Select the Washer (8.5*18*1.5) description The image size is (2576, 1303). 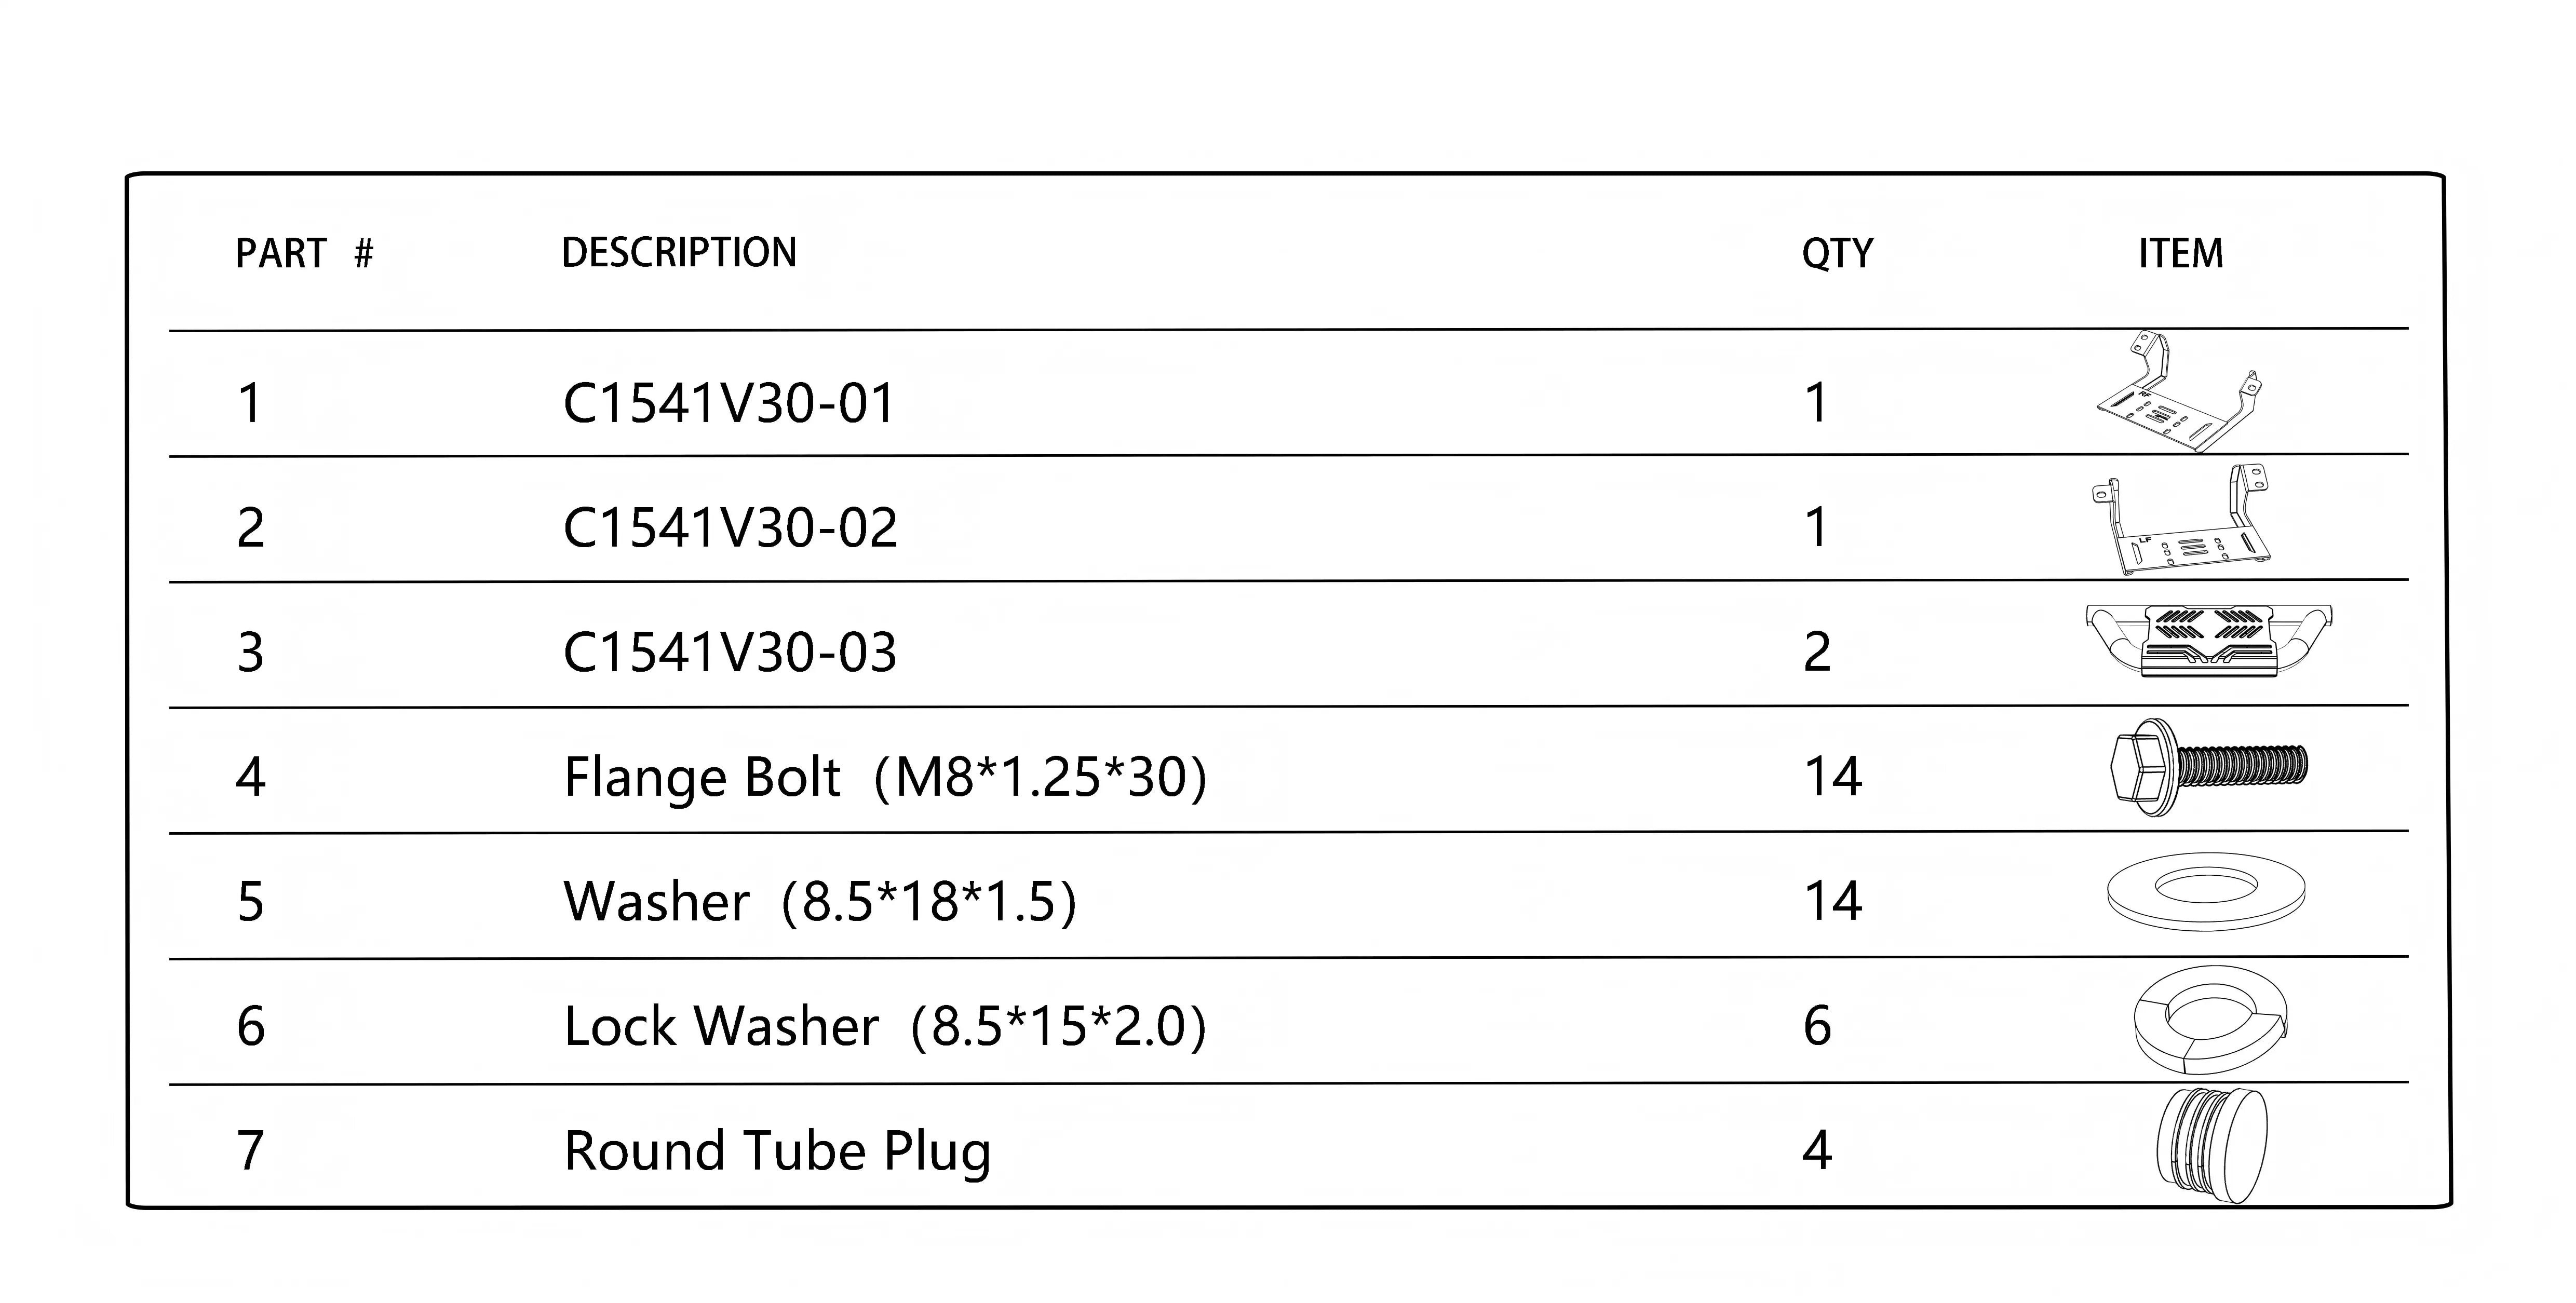(x=820, y=902)
